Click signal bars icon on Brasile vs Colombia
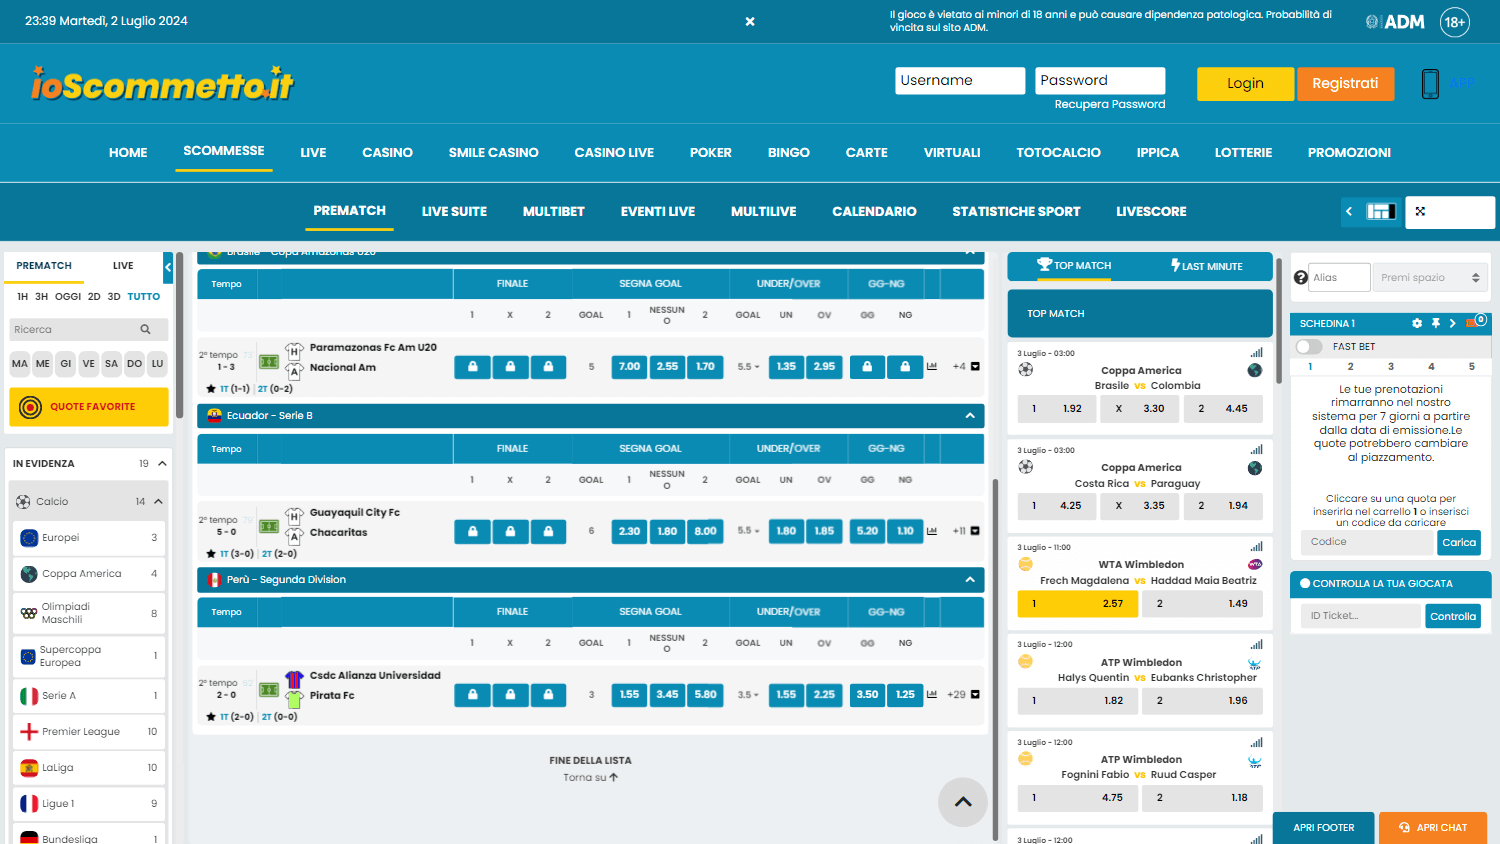 (x=1256, y=353)
